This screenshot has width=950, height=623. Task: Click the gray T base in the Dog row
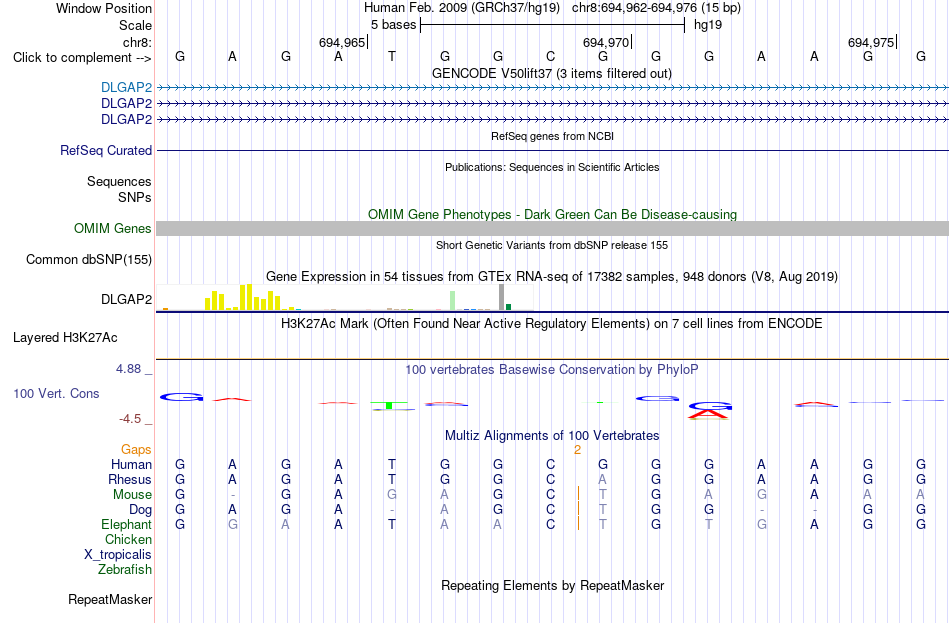[603, 510]
